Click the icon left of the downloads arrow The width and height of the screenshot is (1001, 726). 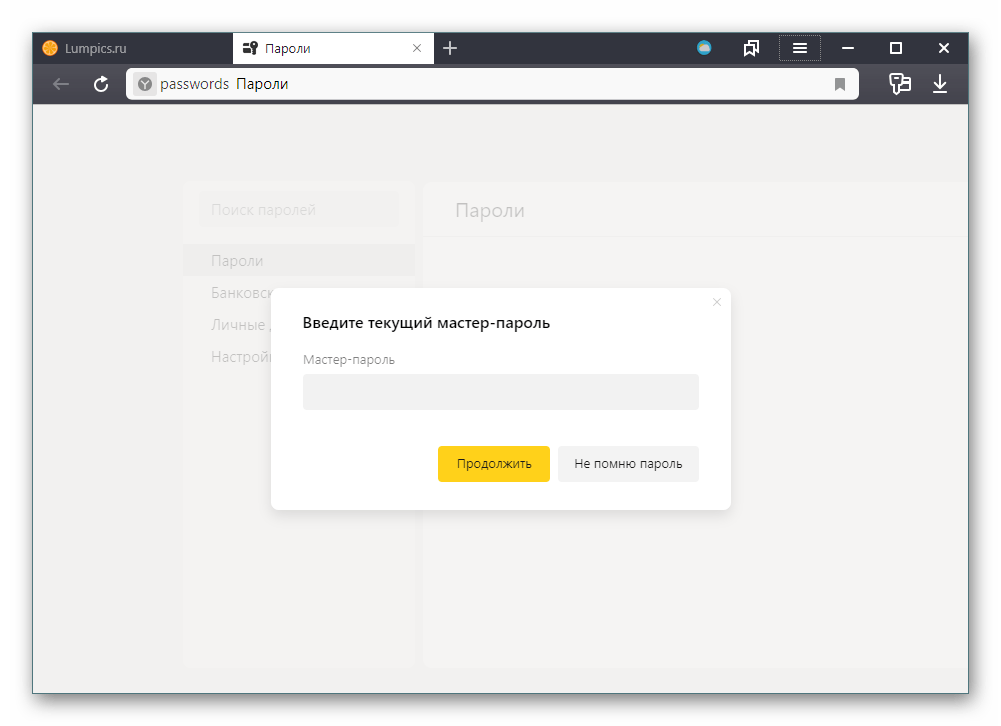tap(900, 85)
